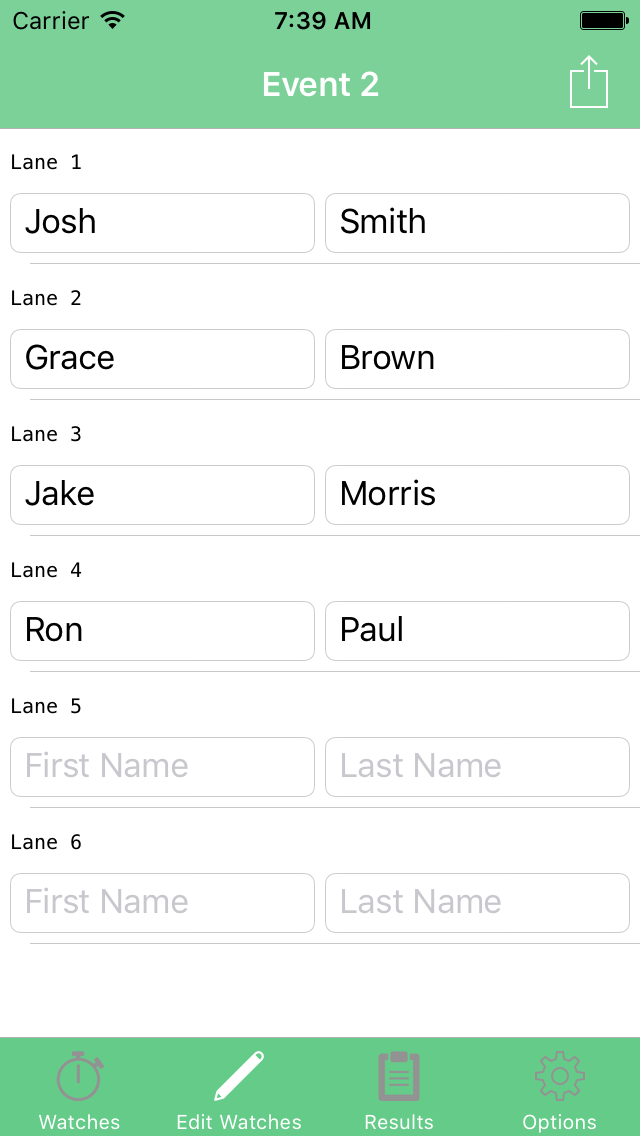
Task: Select the Brown last name field
Action: coord(477,359)
